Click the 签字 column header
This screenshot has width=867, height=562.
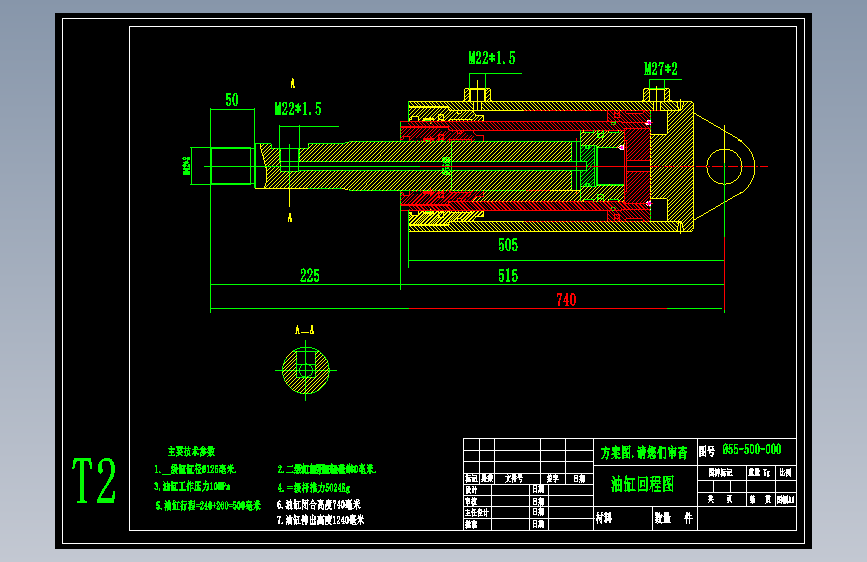(x=552, y=478)
